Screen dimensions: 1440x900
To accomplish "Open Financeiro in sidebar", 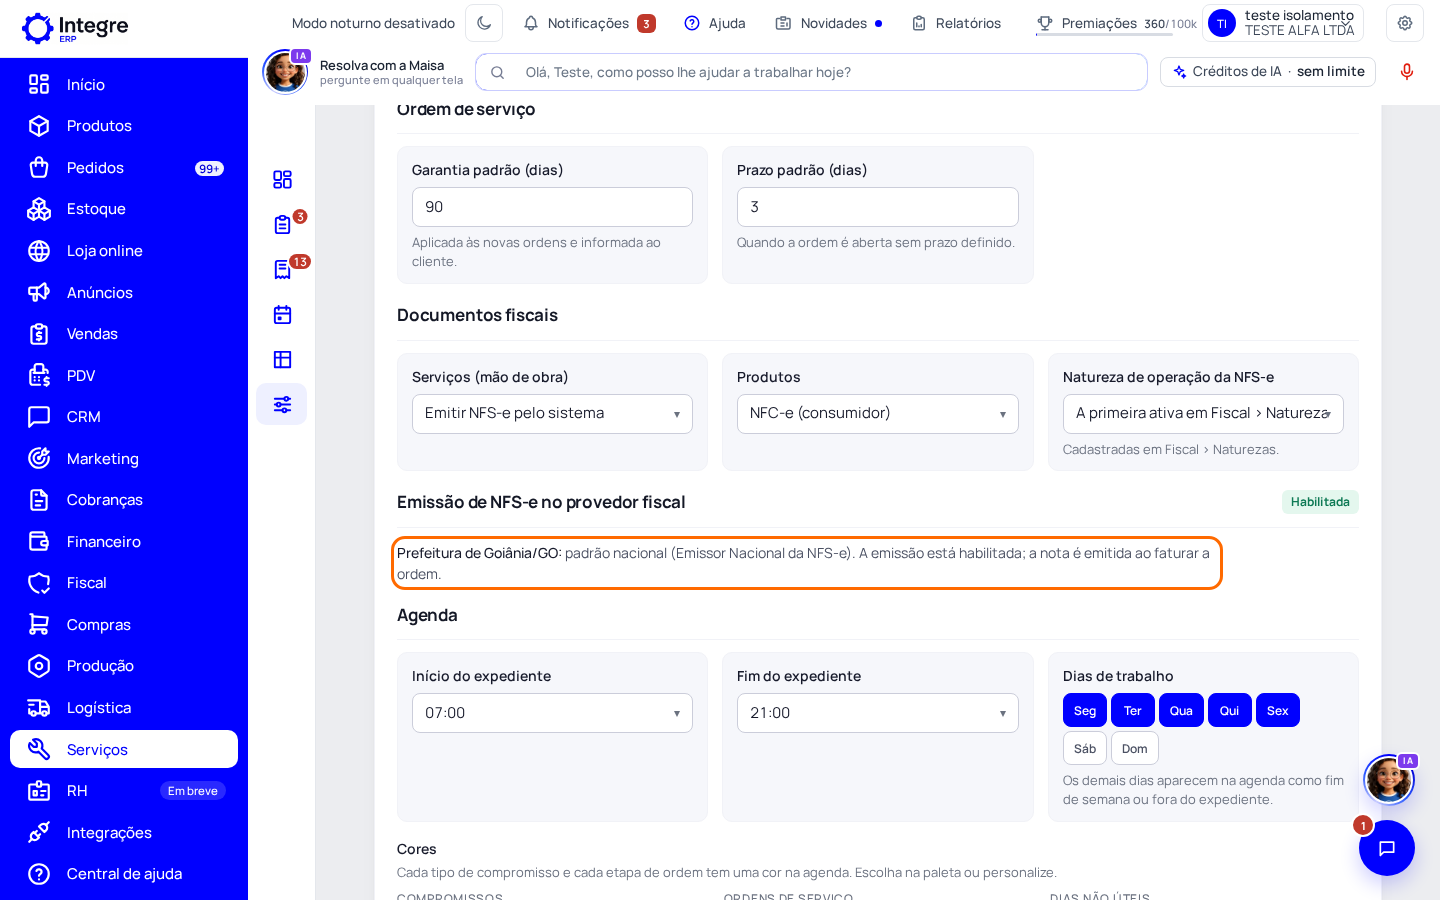I will point(124,542).
